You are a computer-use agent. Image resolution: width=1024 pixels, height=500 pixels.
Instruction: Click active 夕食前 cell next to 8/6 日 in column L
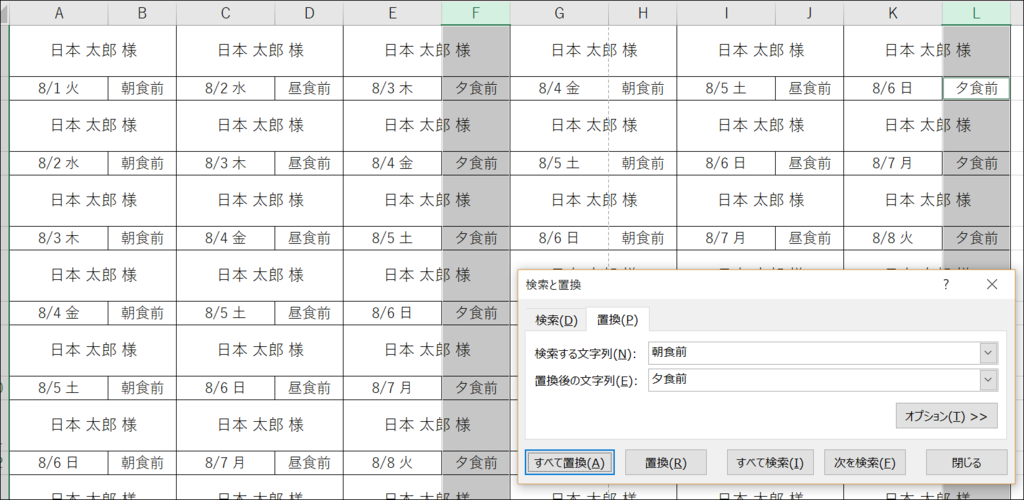pyautogui.click(x=976, y=88)
